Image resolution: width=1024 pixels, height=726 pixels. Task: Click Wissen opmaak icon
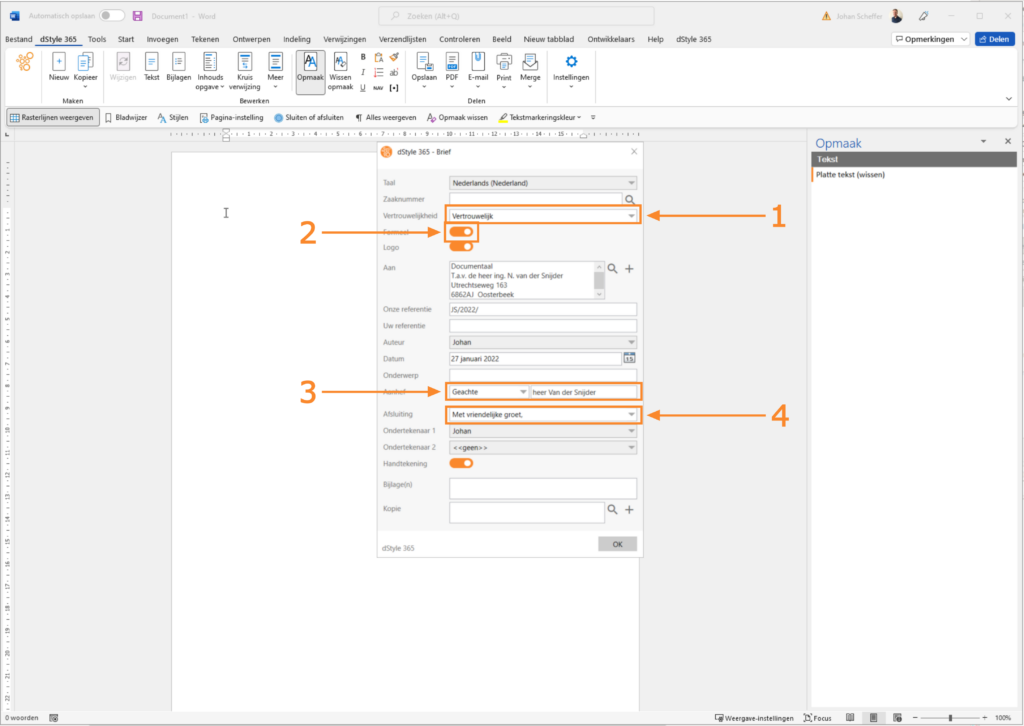coord(340,62)
